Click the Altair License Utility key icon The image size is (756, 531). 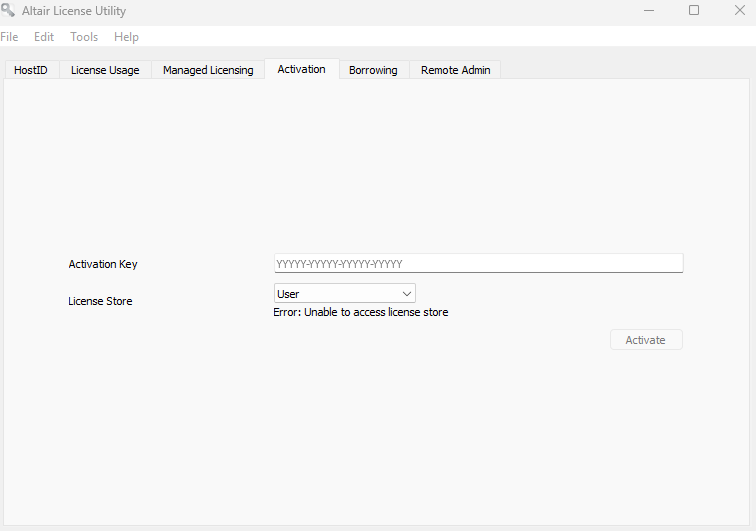click(8, 10)
